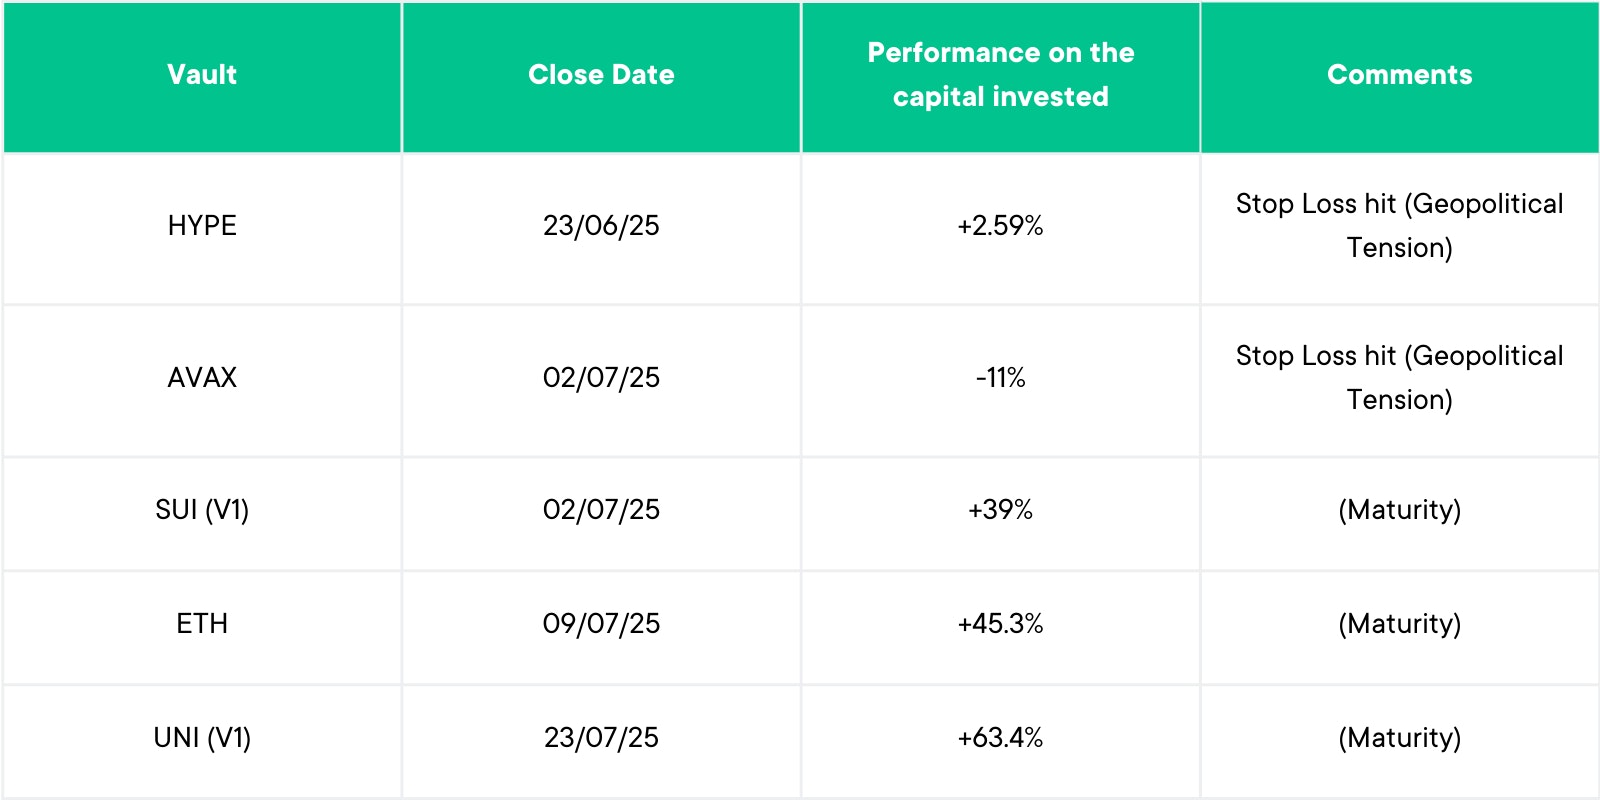1600x800 pixels.
Task: Select the AVAX vault cell
Action: tap(202, 378)
